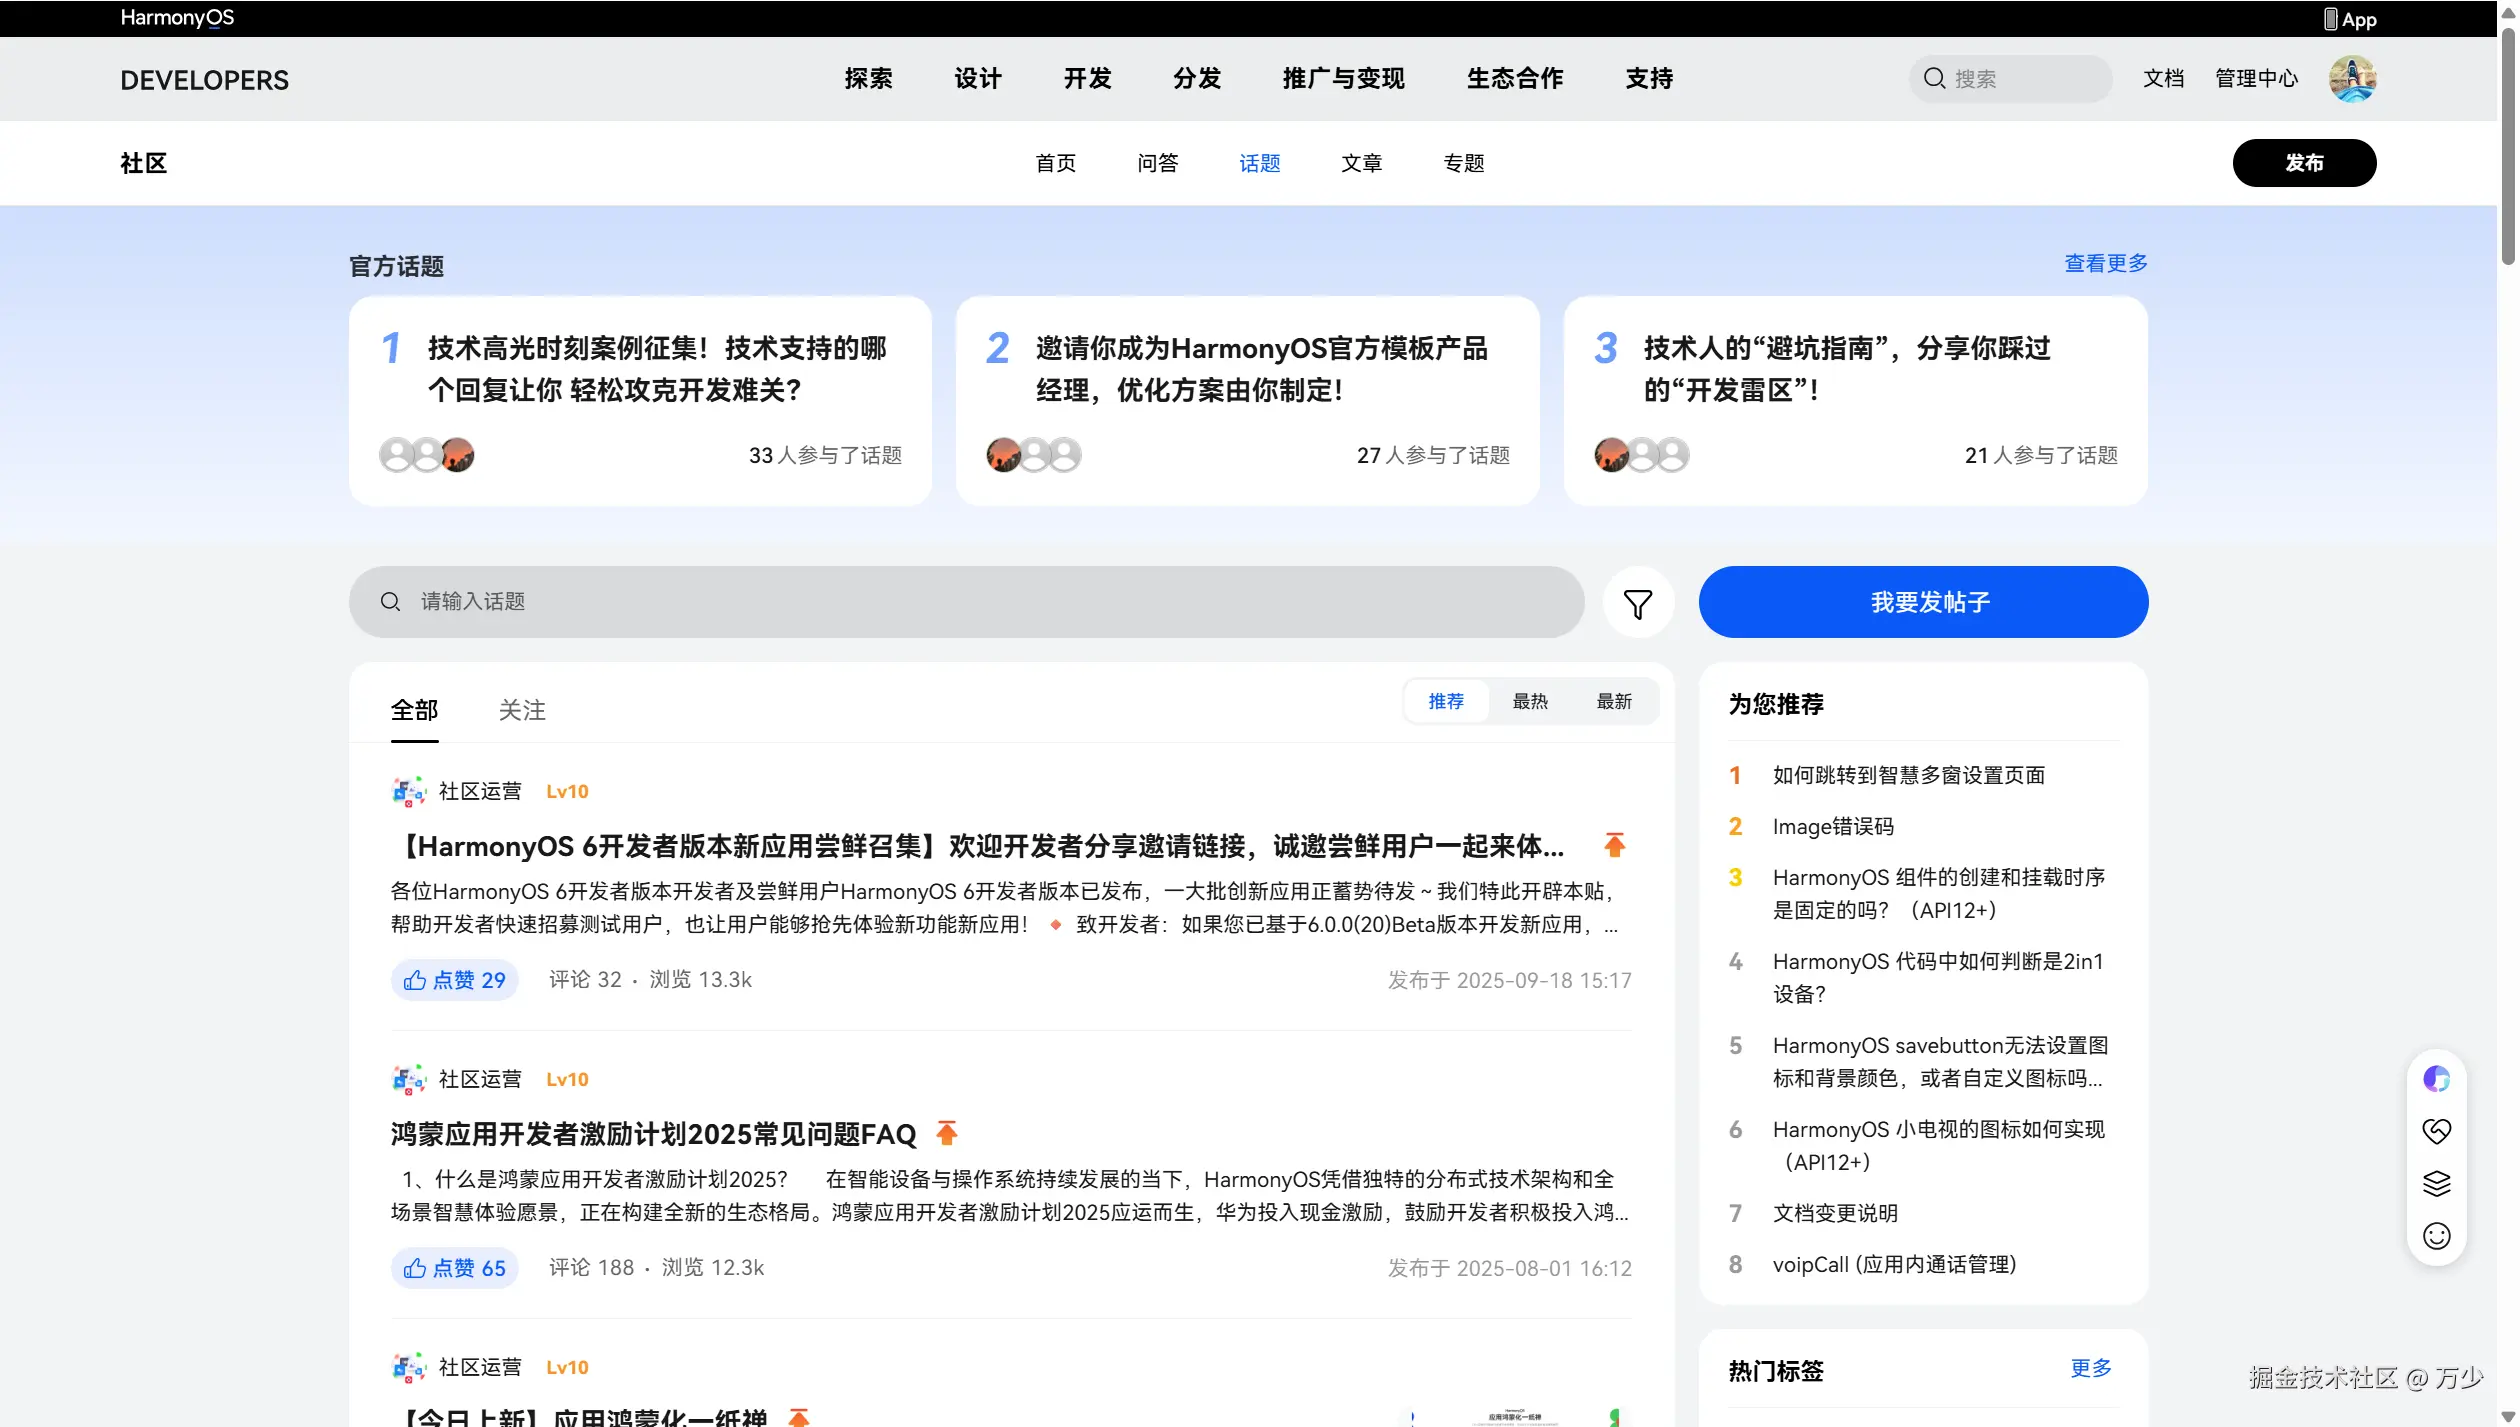
Task: Select the 最热 sort option
Action: tap(1529, 701)
